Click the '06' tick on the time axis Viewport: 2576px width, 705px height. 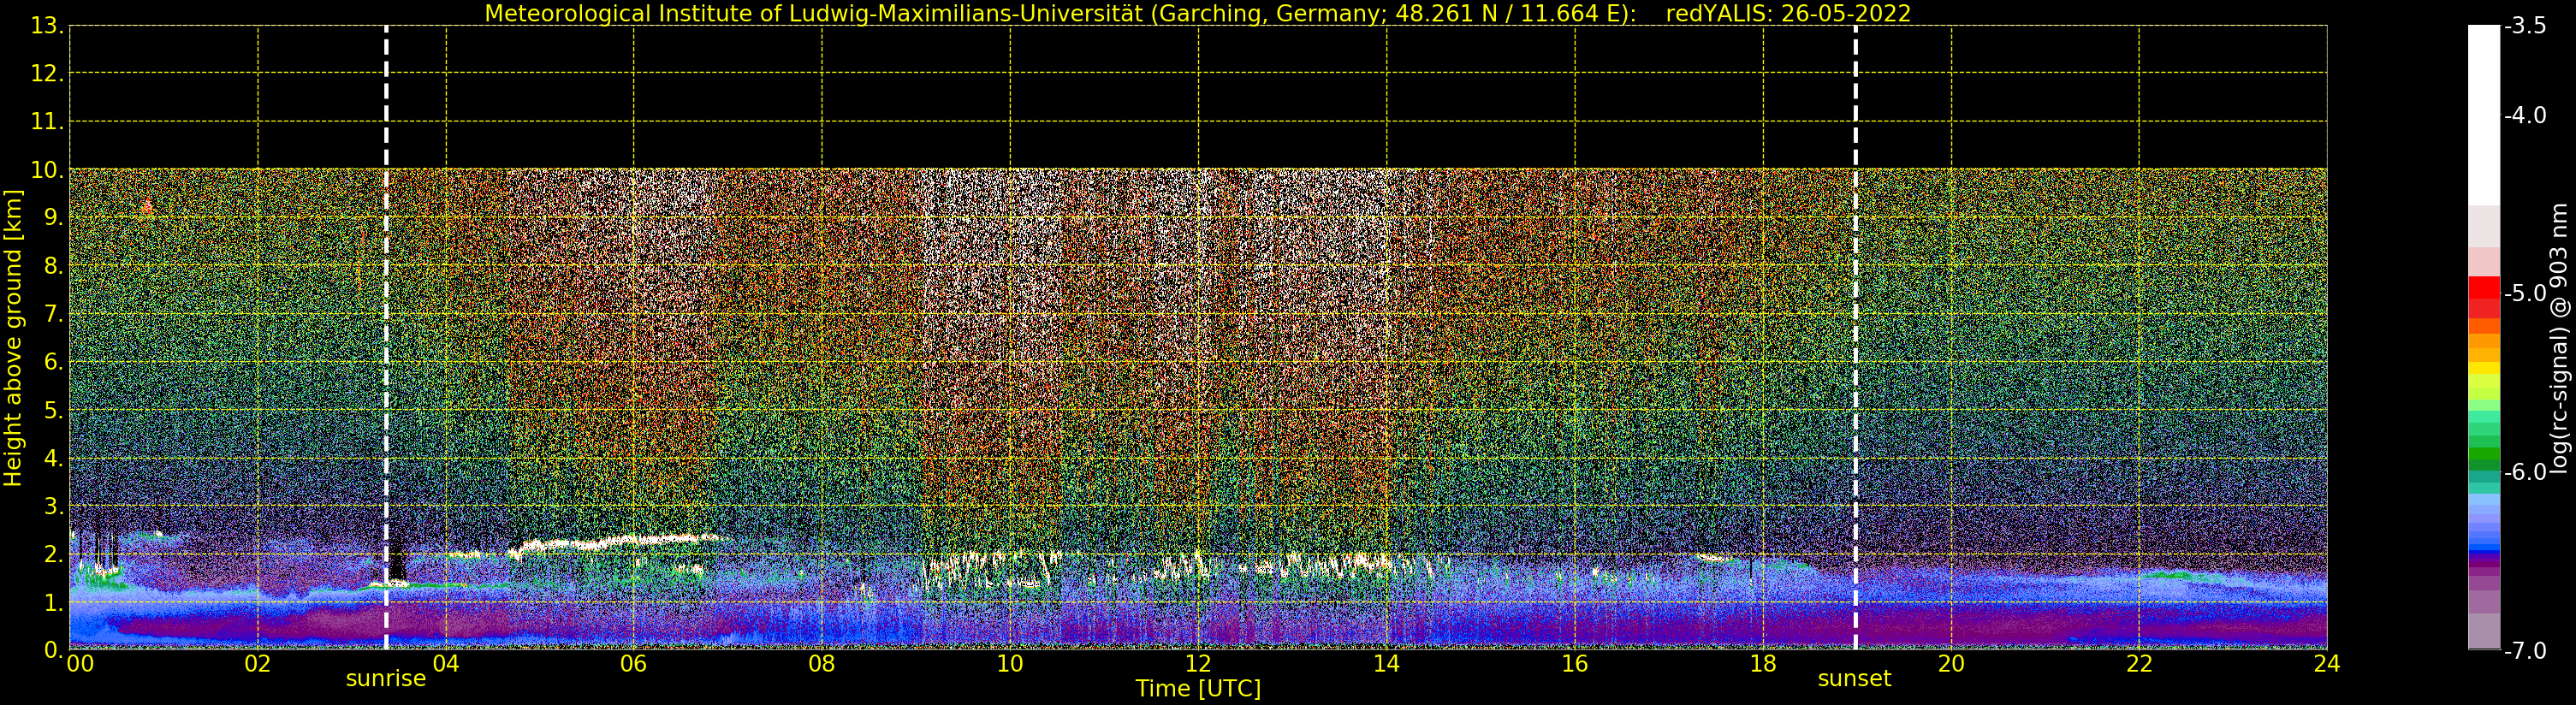coord(634,663)
